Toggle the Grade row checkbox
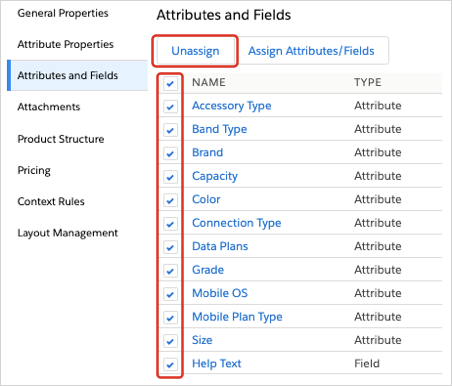The height and width of the screenshot is (386, 452). point(170,271)
